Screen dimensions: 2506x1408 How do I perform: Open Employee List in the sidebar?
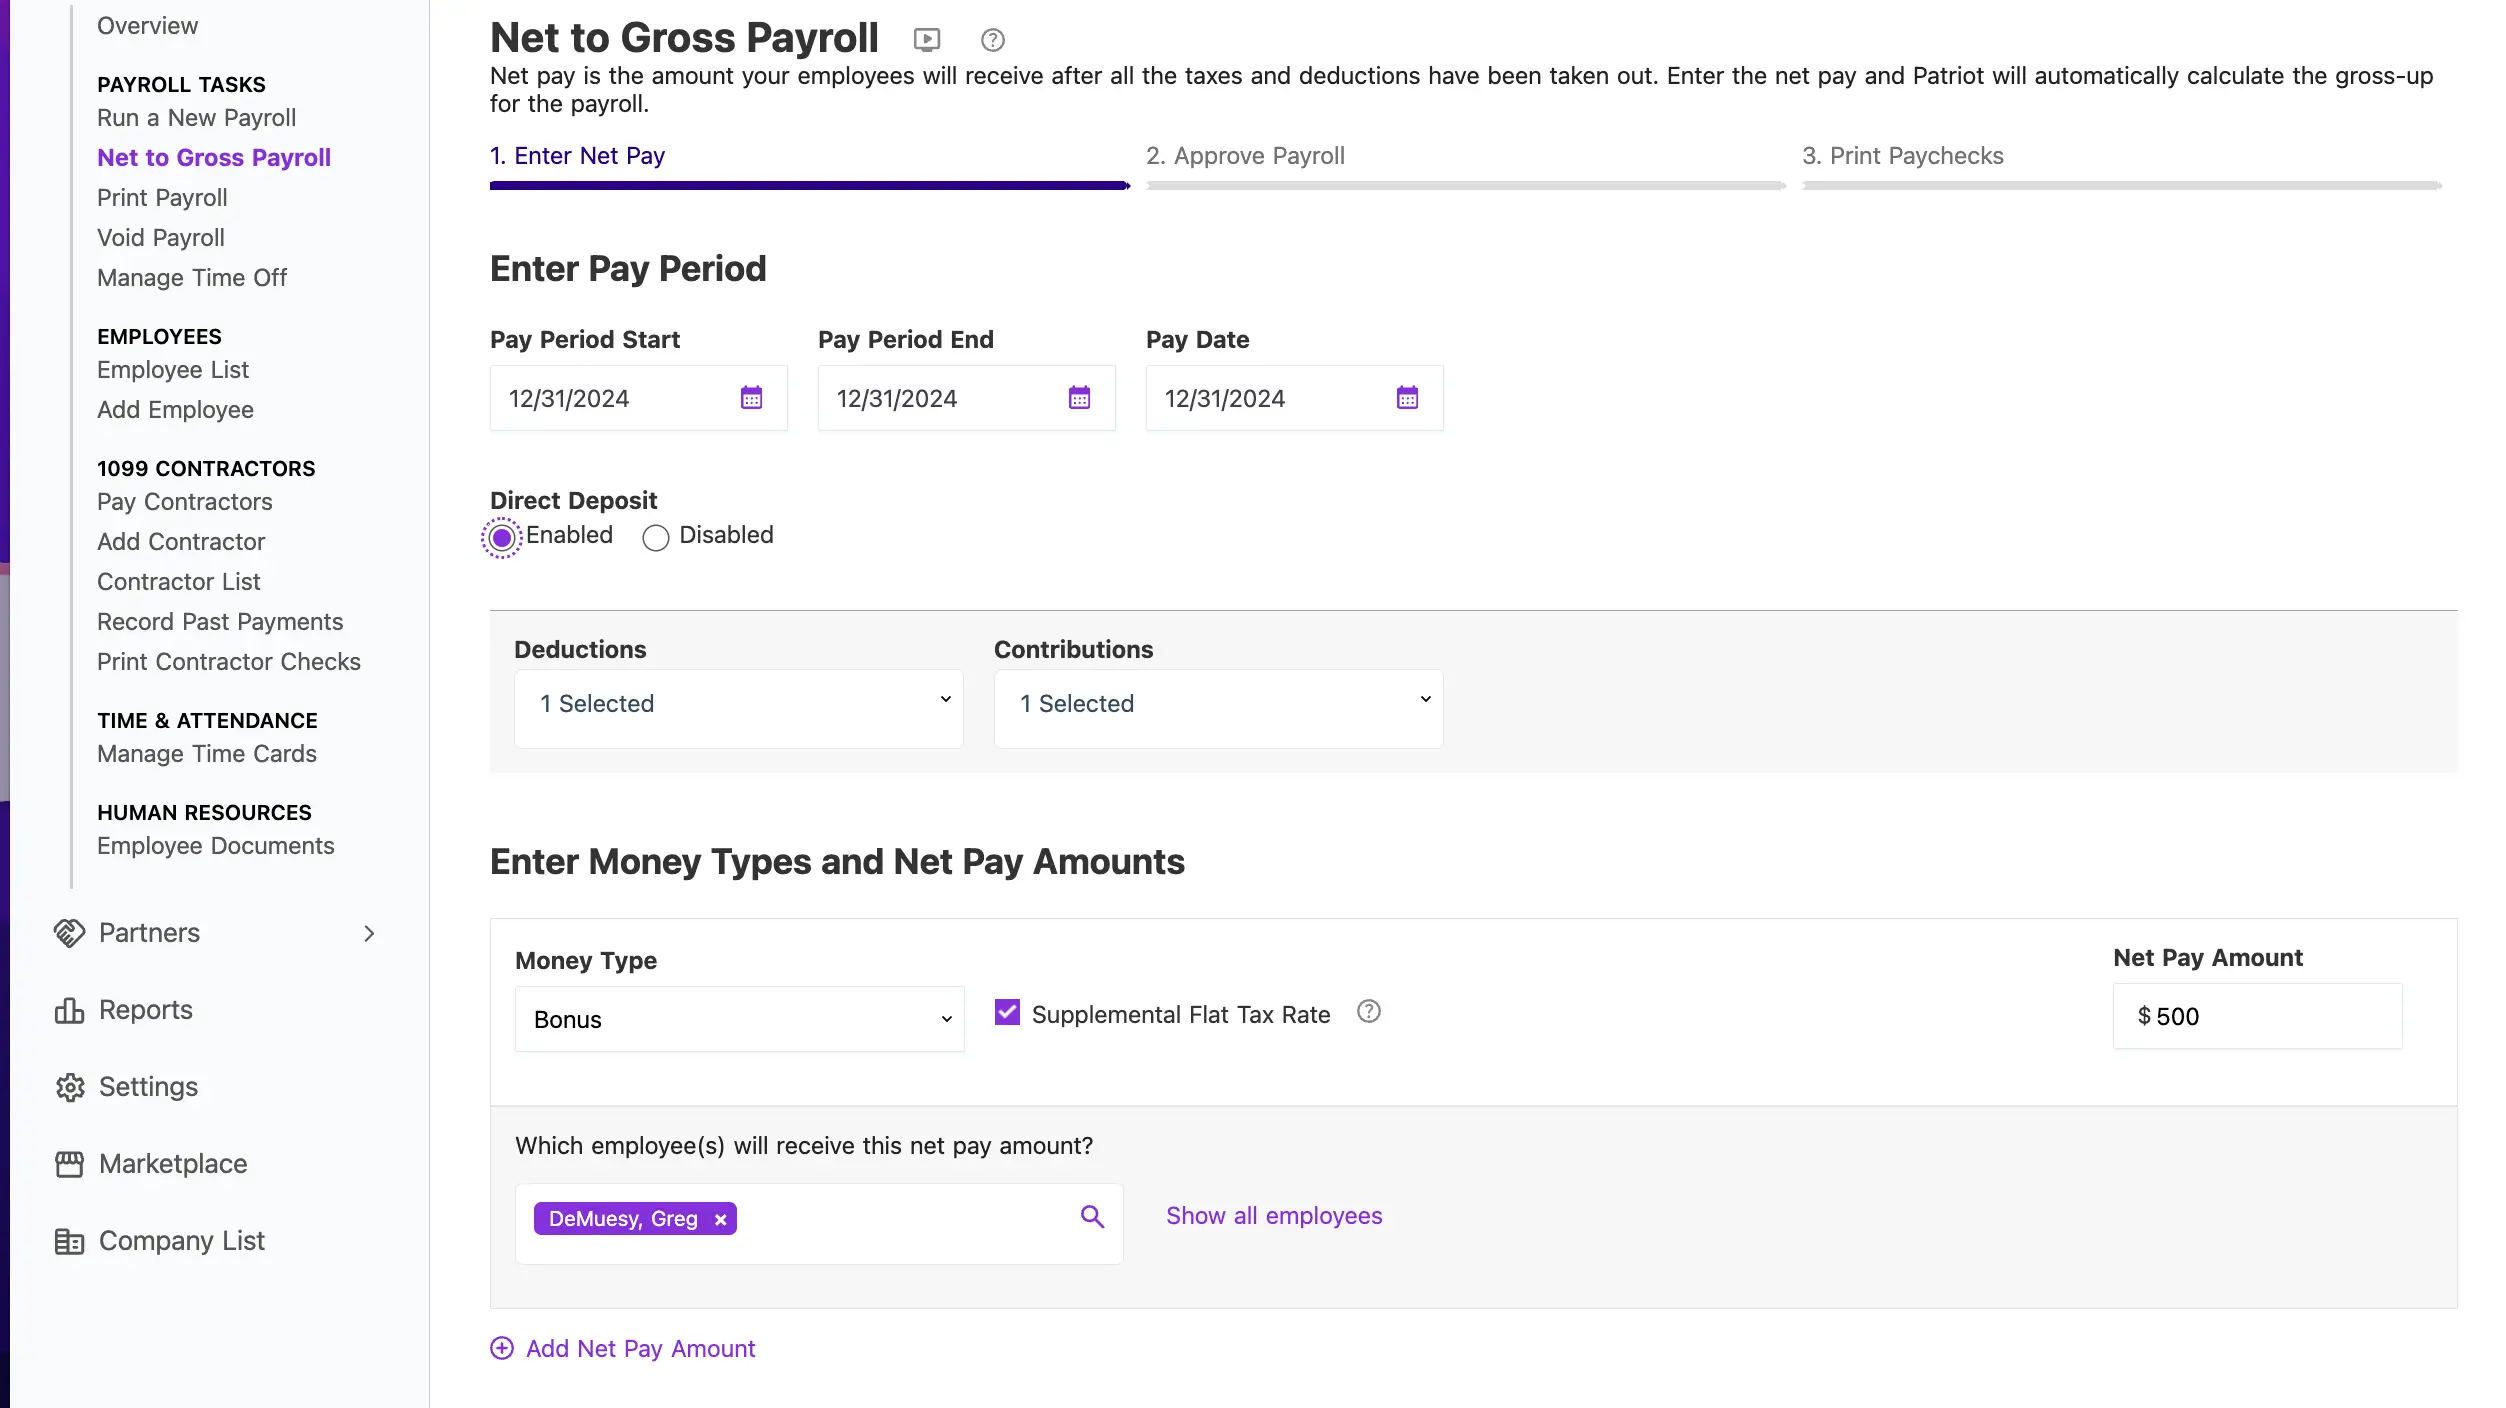pos(173,370)
